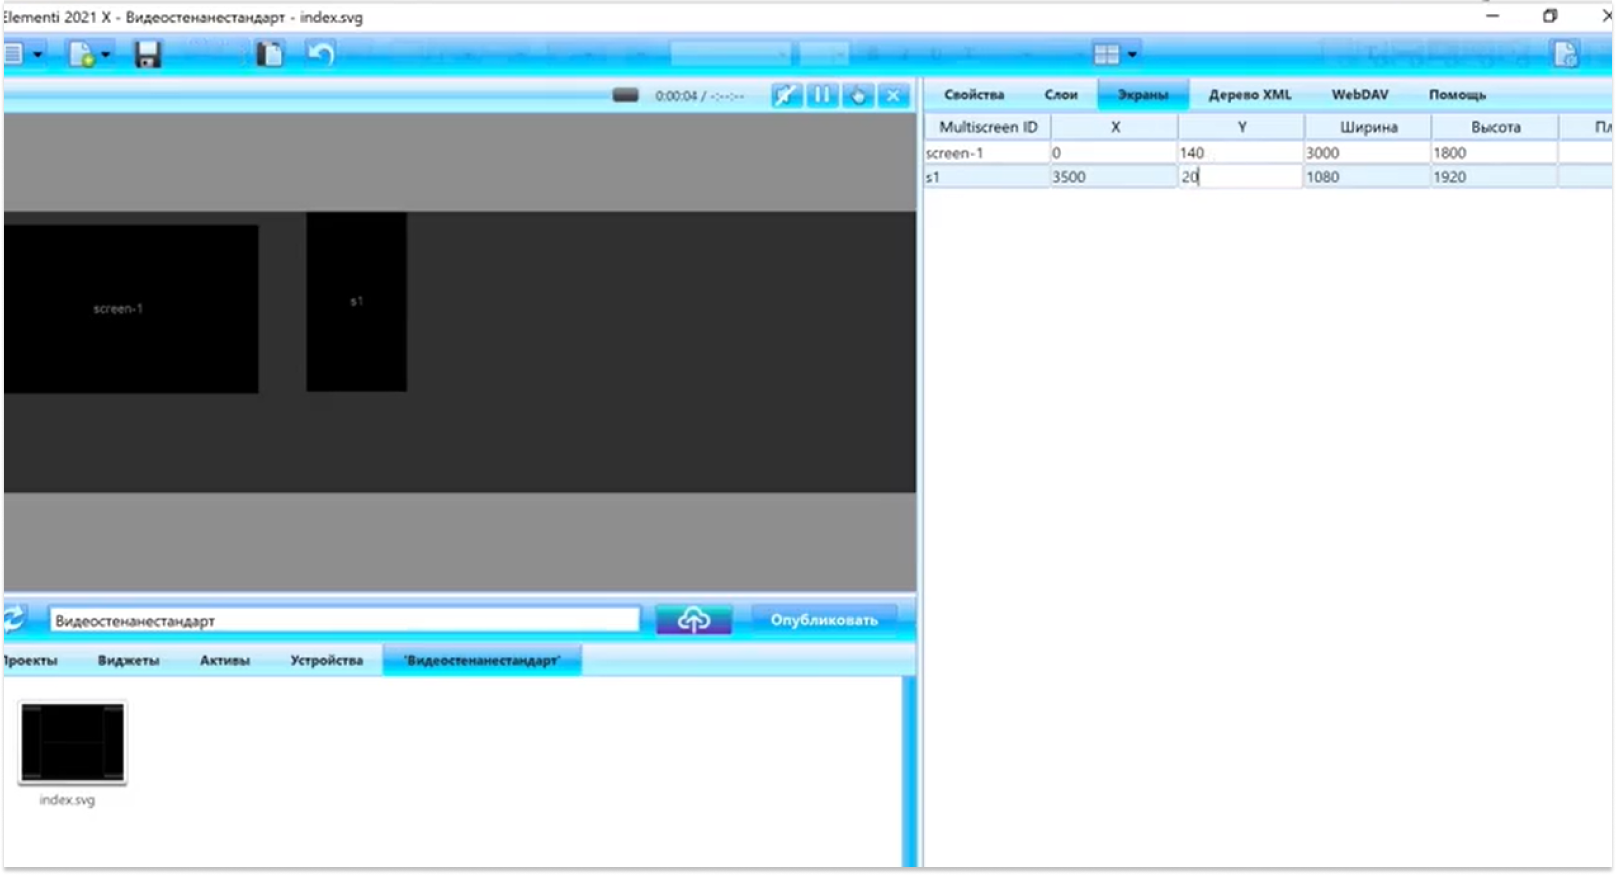Open the Устройства tab
This screenshot has height=875, width=1616.
tap(326, 661)
